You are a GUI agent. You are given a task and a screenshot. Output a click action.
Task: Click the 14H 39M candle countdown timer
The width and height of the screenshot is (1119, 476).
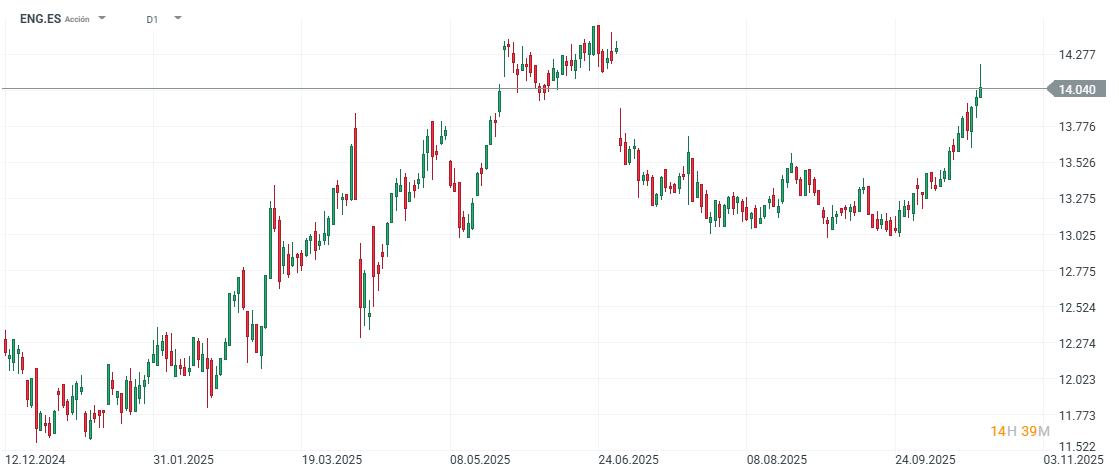click(1020, 431)
